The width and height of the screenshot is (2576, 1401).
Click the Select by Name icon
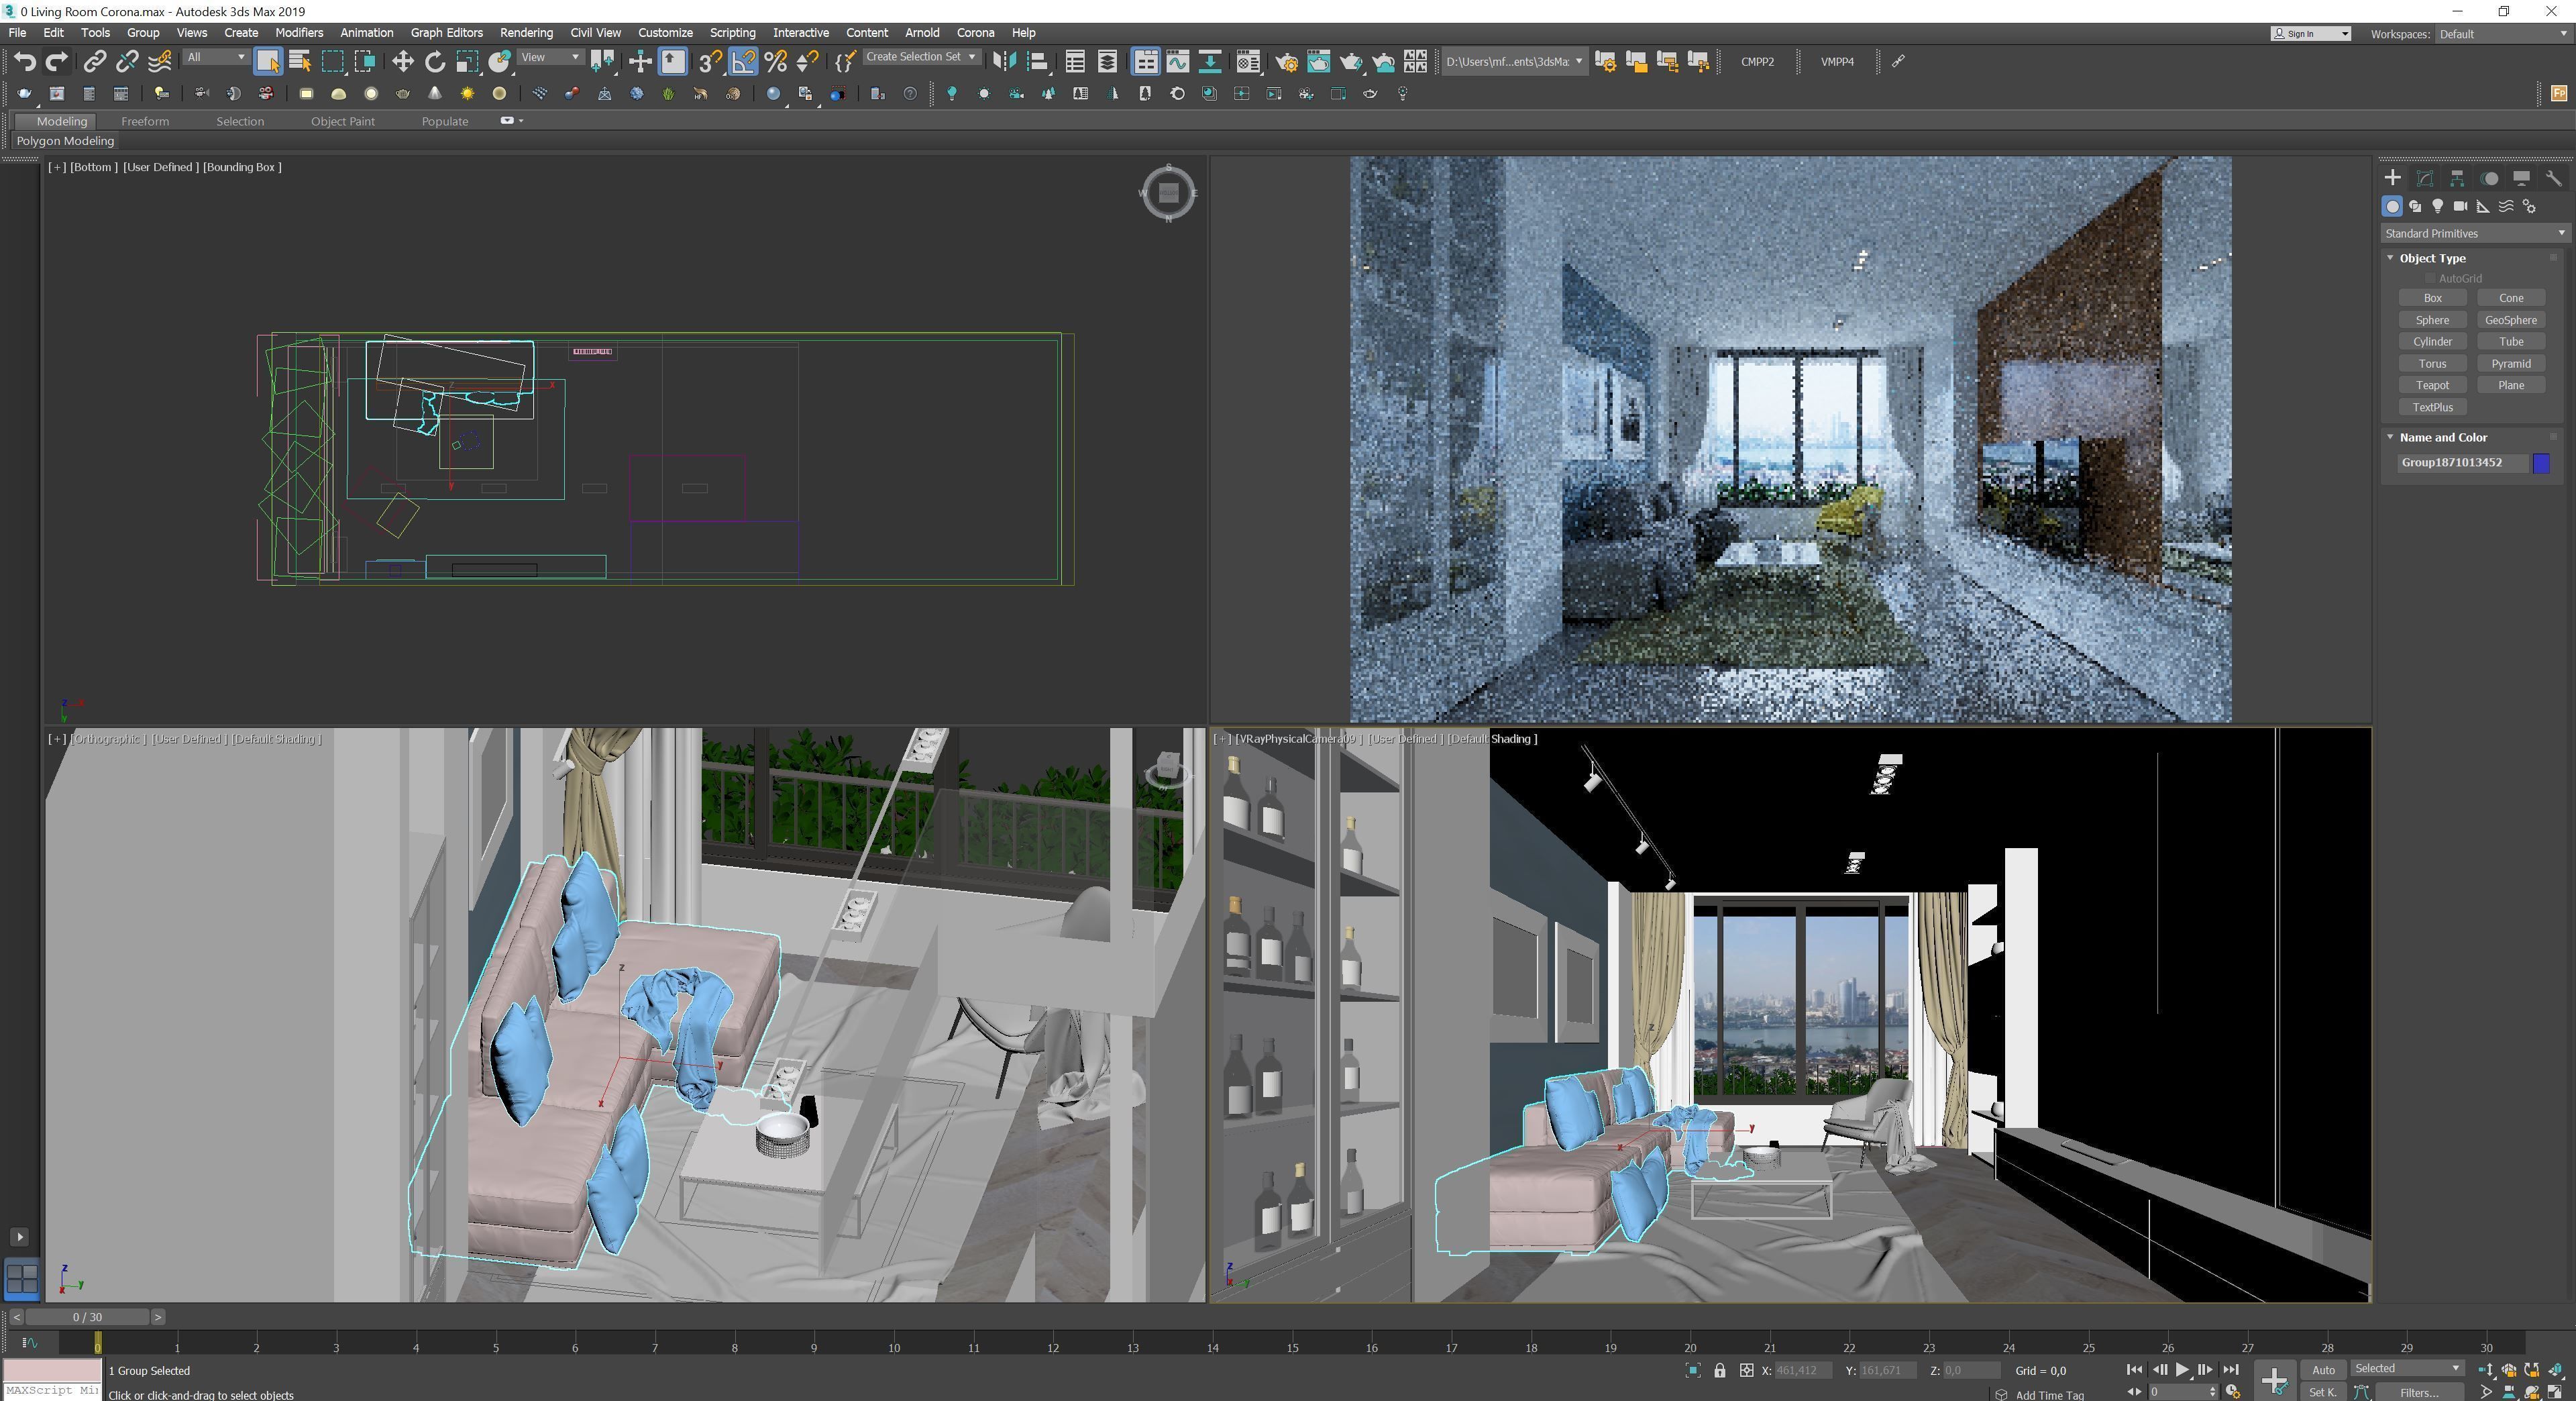tap(300, 62)
